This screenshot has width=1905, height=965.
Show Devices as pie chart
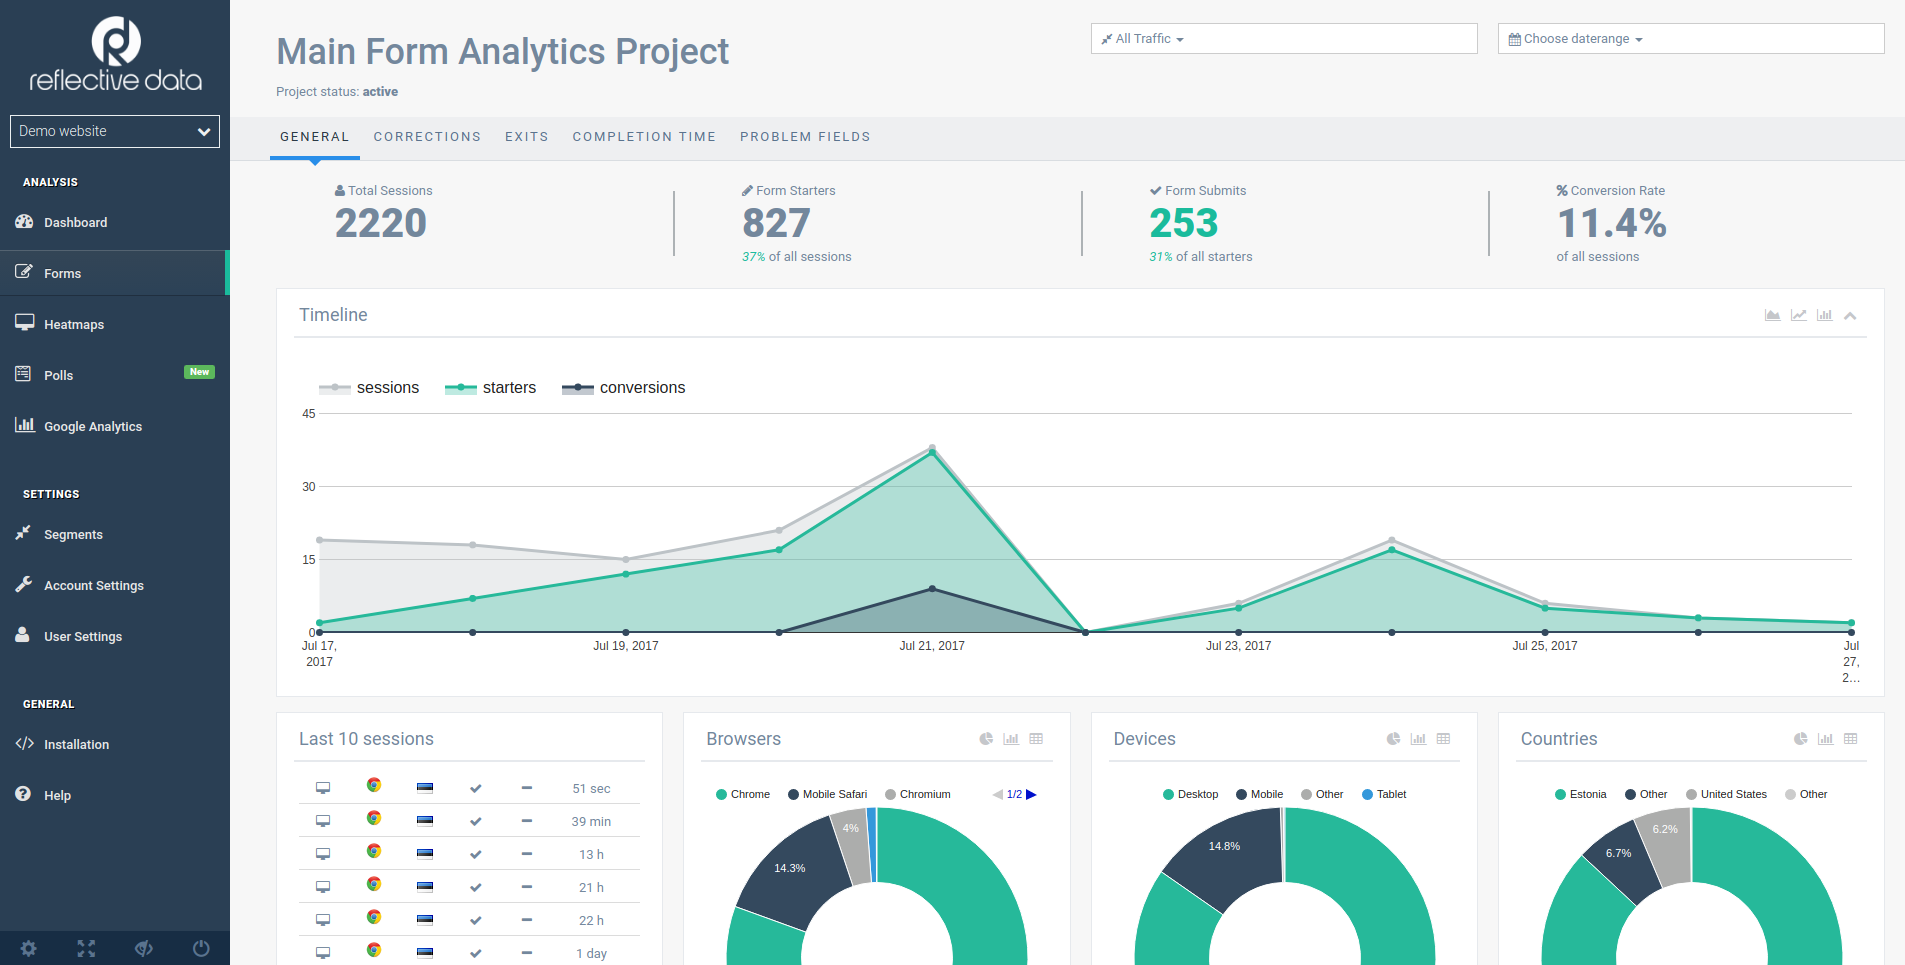pyautogui.click(x=1393, y=739)
